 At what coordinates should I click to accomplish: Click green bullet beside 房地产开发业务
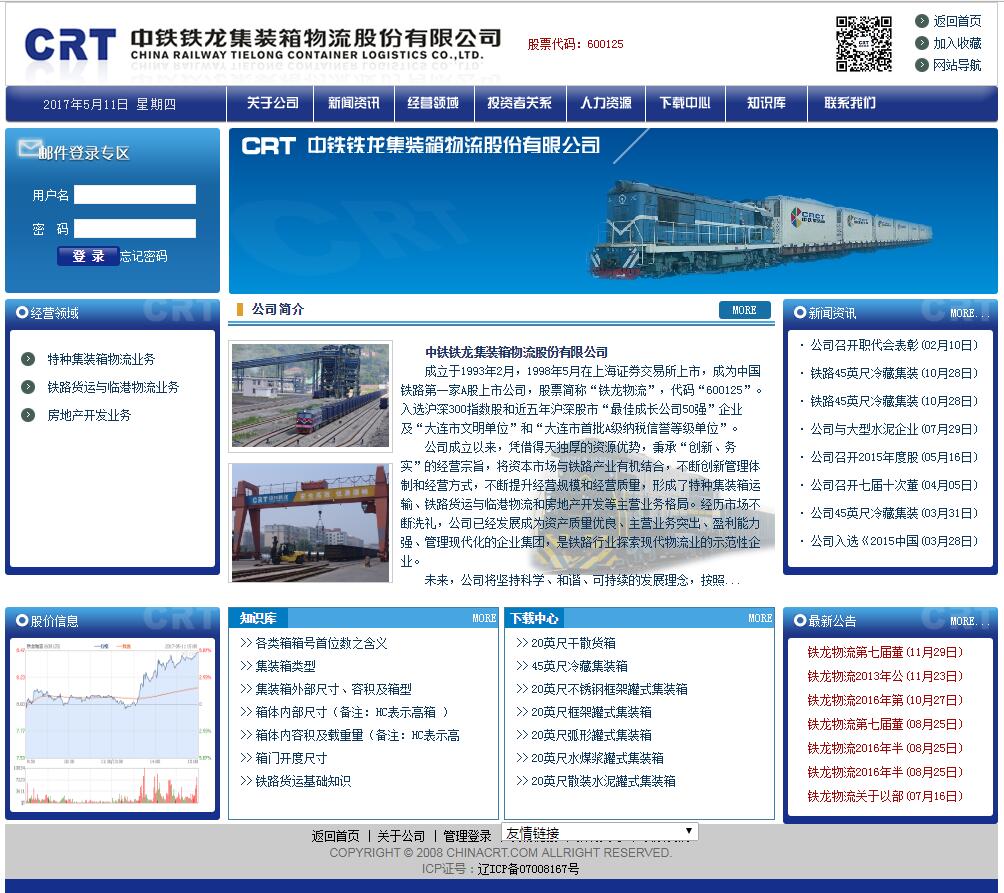click(28, 415)
